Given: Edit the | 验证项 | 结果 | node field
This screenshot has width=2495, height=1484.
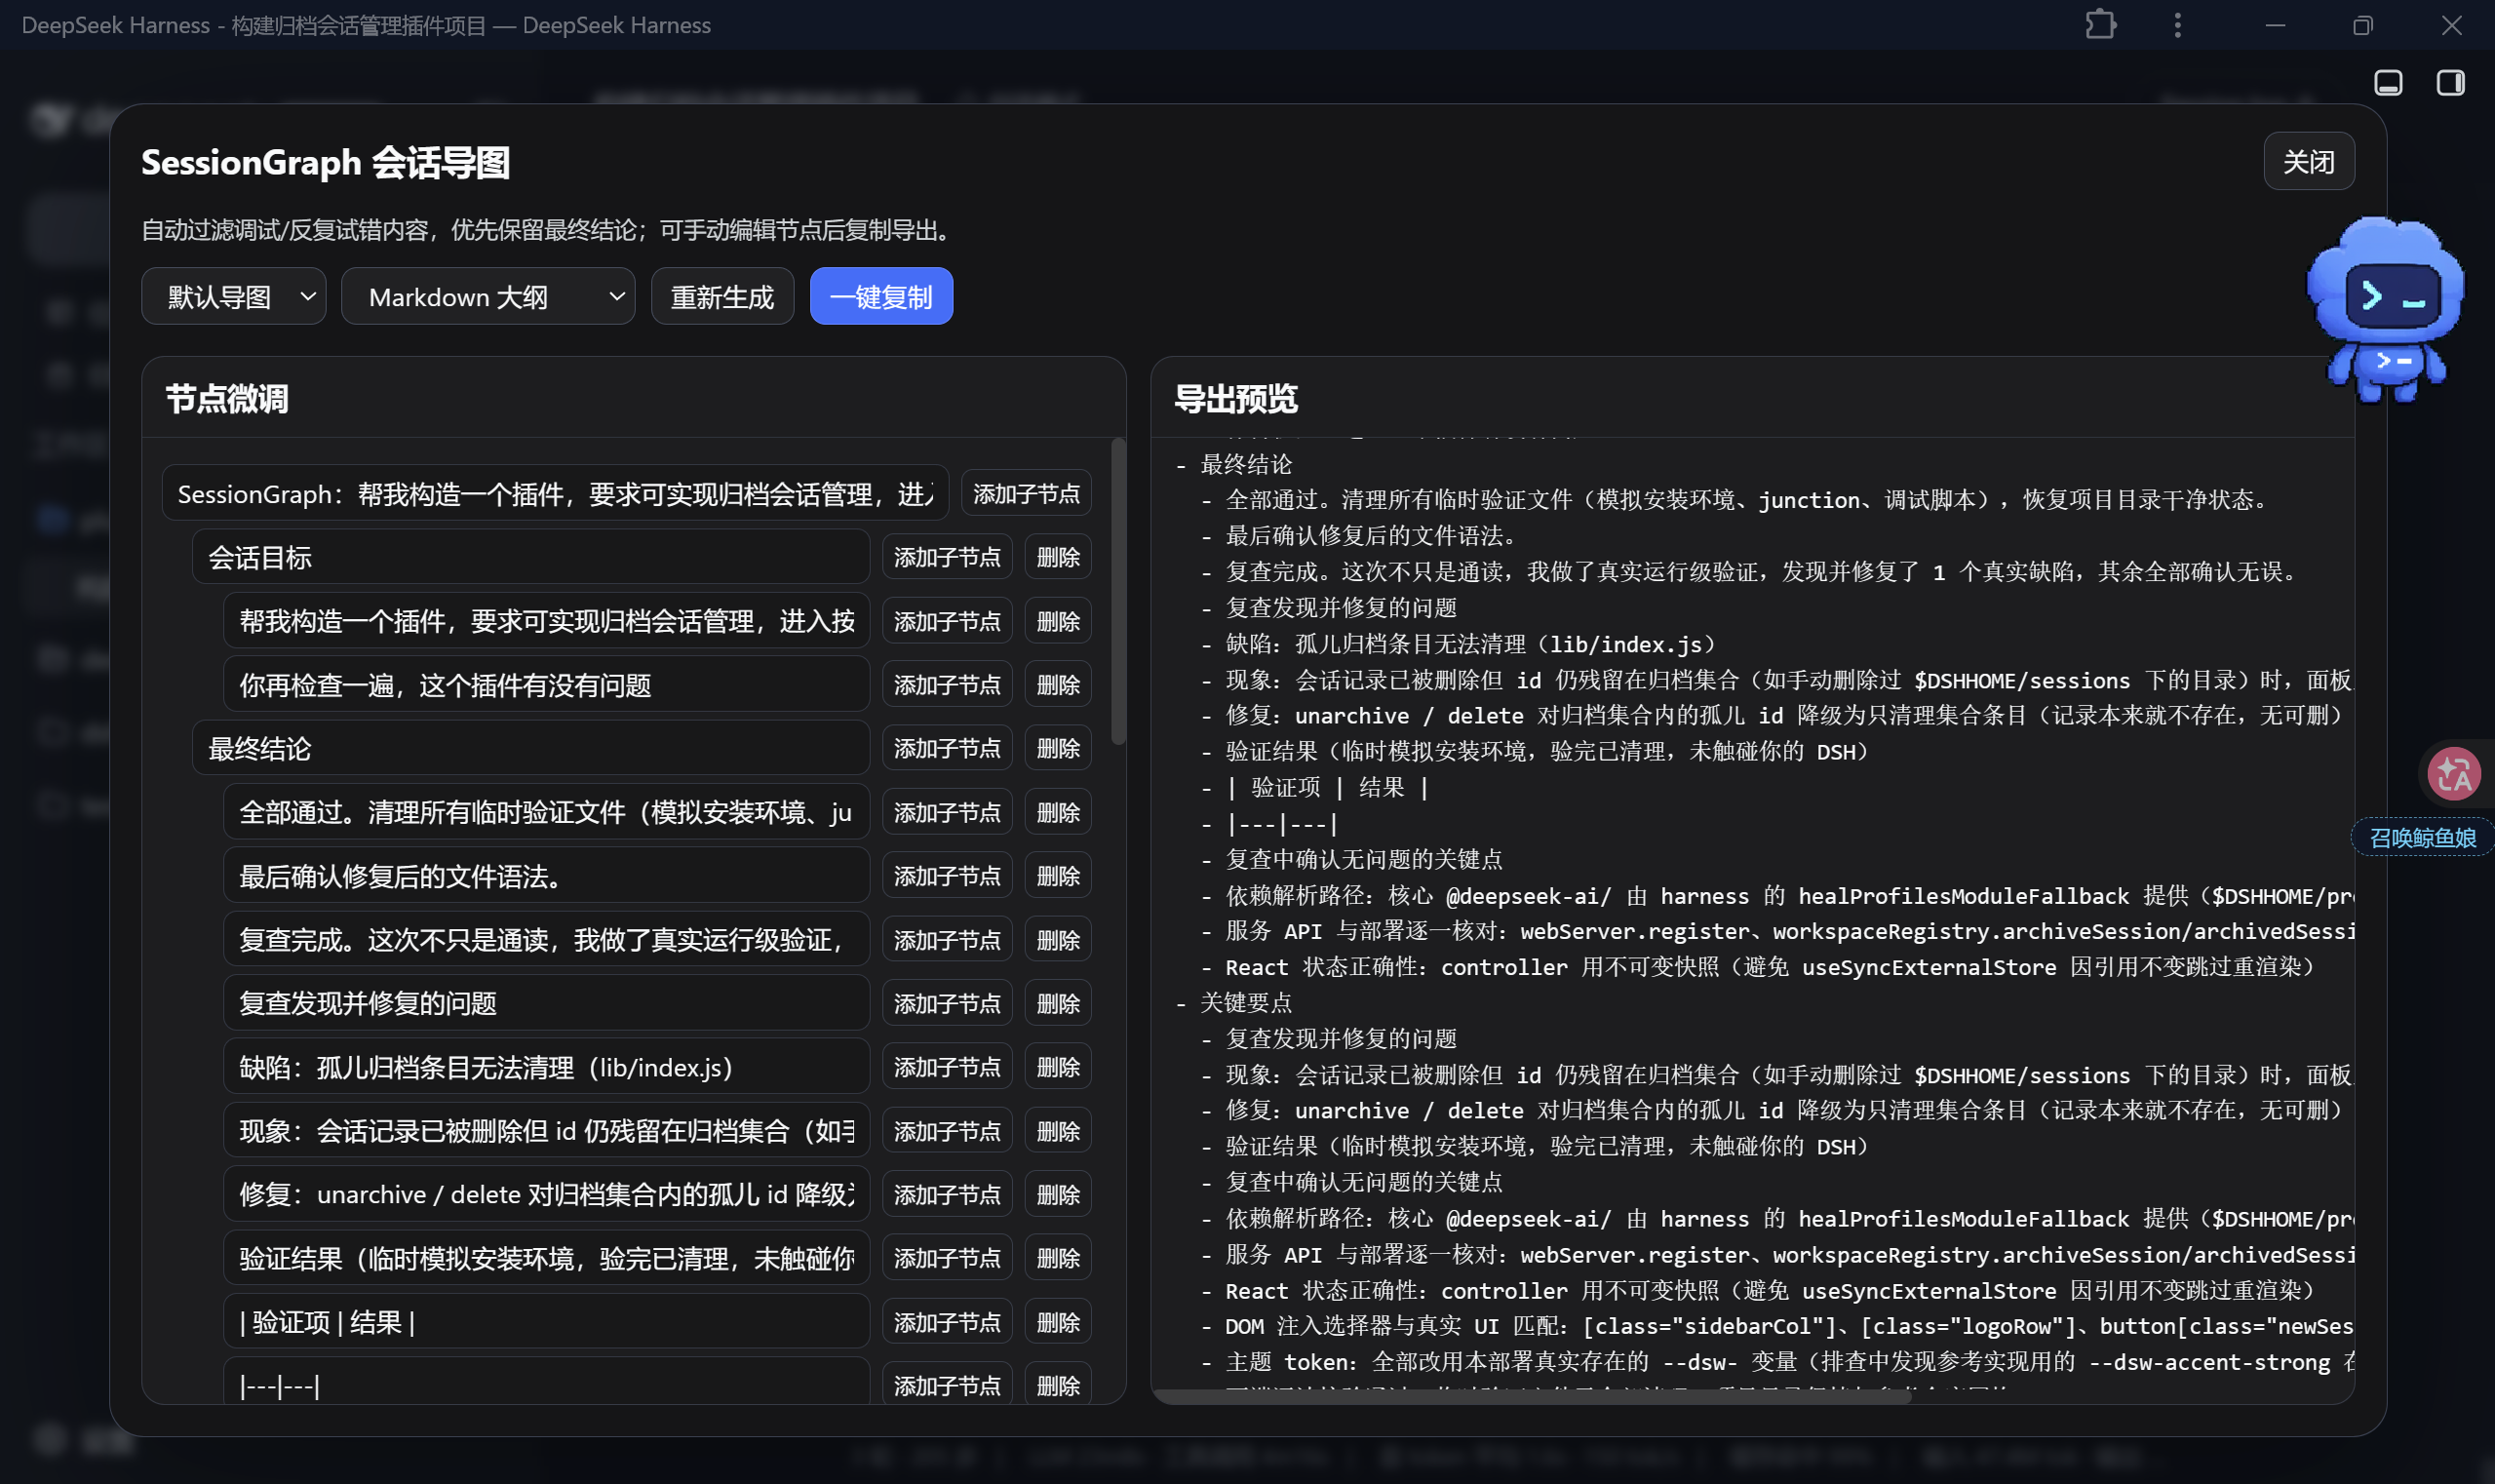Looking at the screenshot, I should pyautogui.click(x=546, y=1321).
